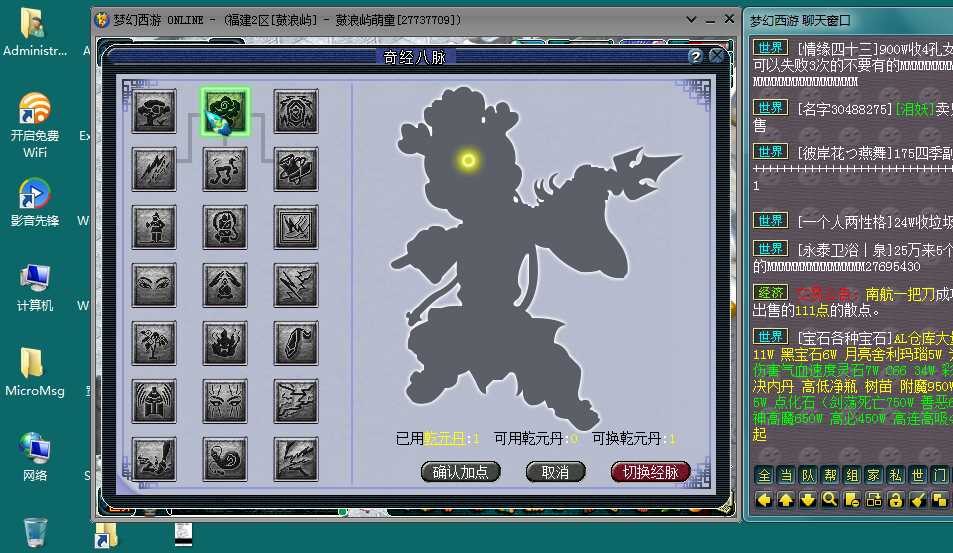Viewport: 953px width, 553px height.
Task: Click the yellow down arrow in chat window
Action: tap(808, 500)
